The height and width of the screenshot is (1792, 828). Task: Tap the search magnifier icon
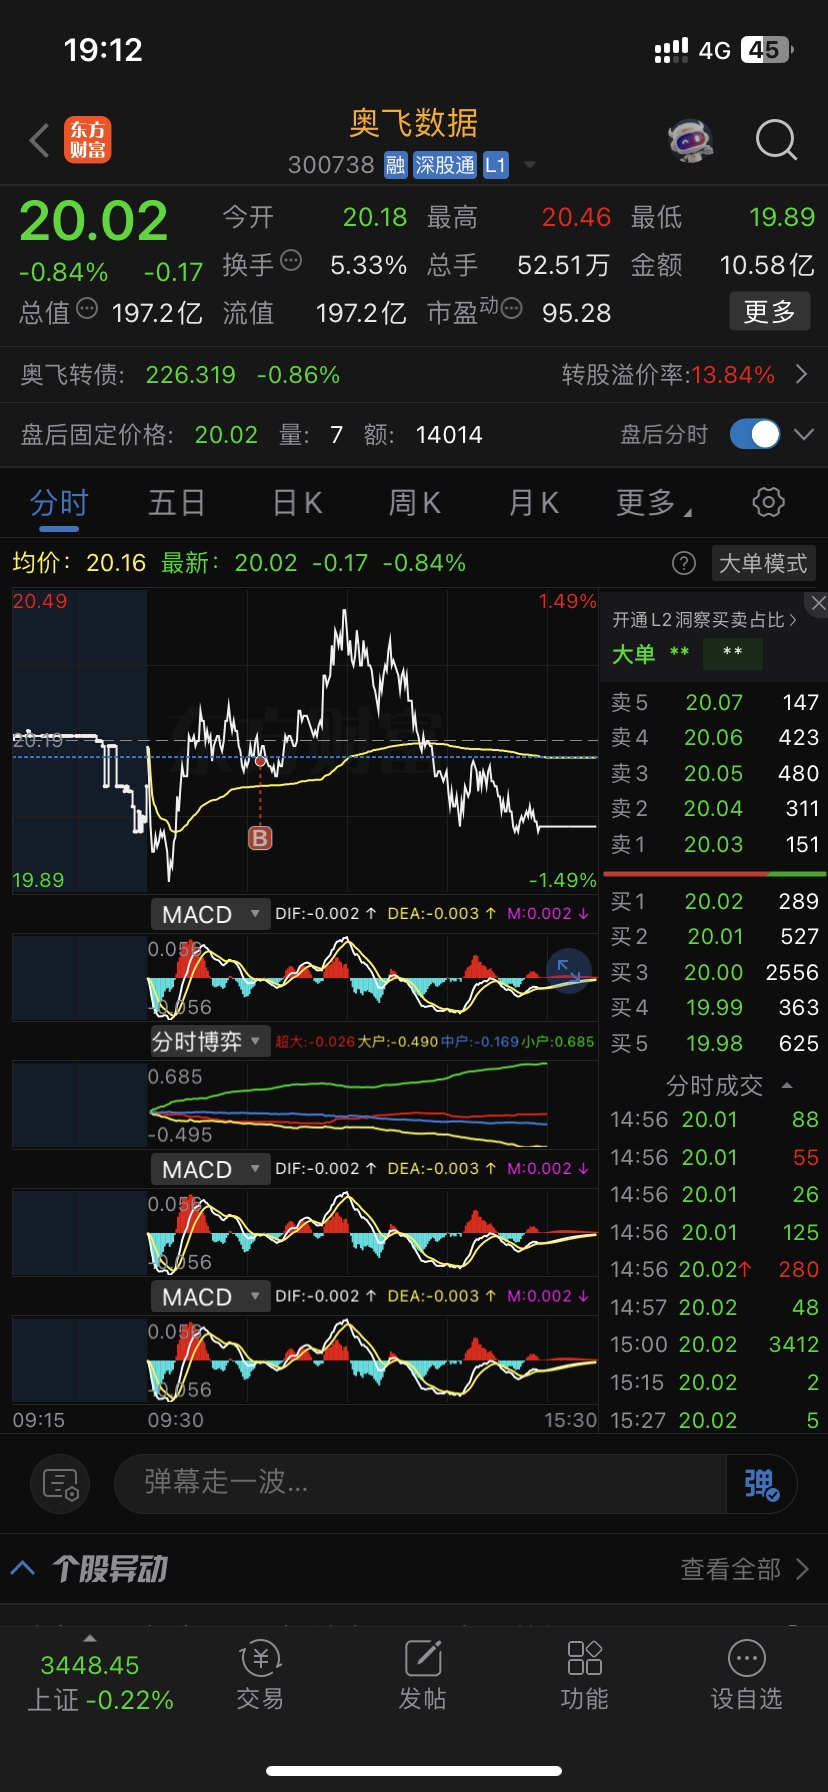777,141
